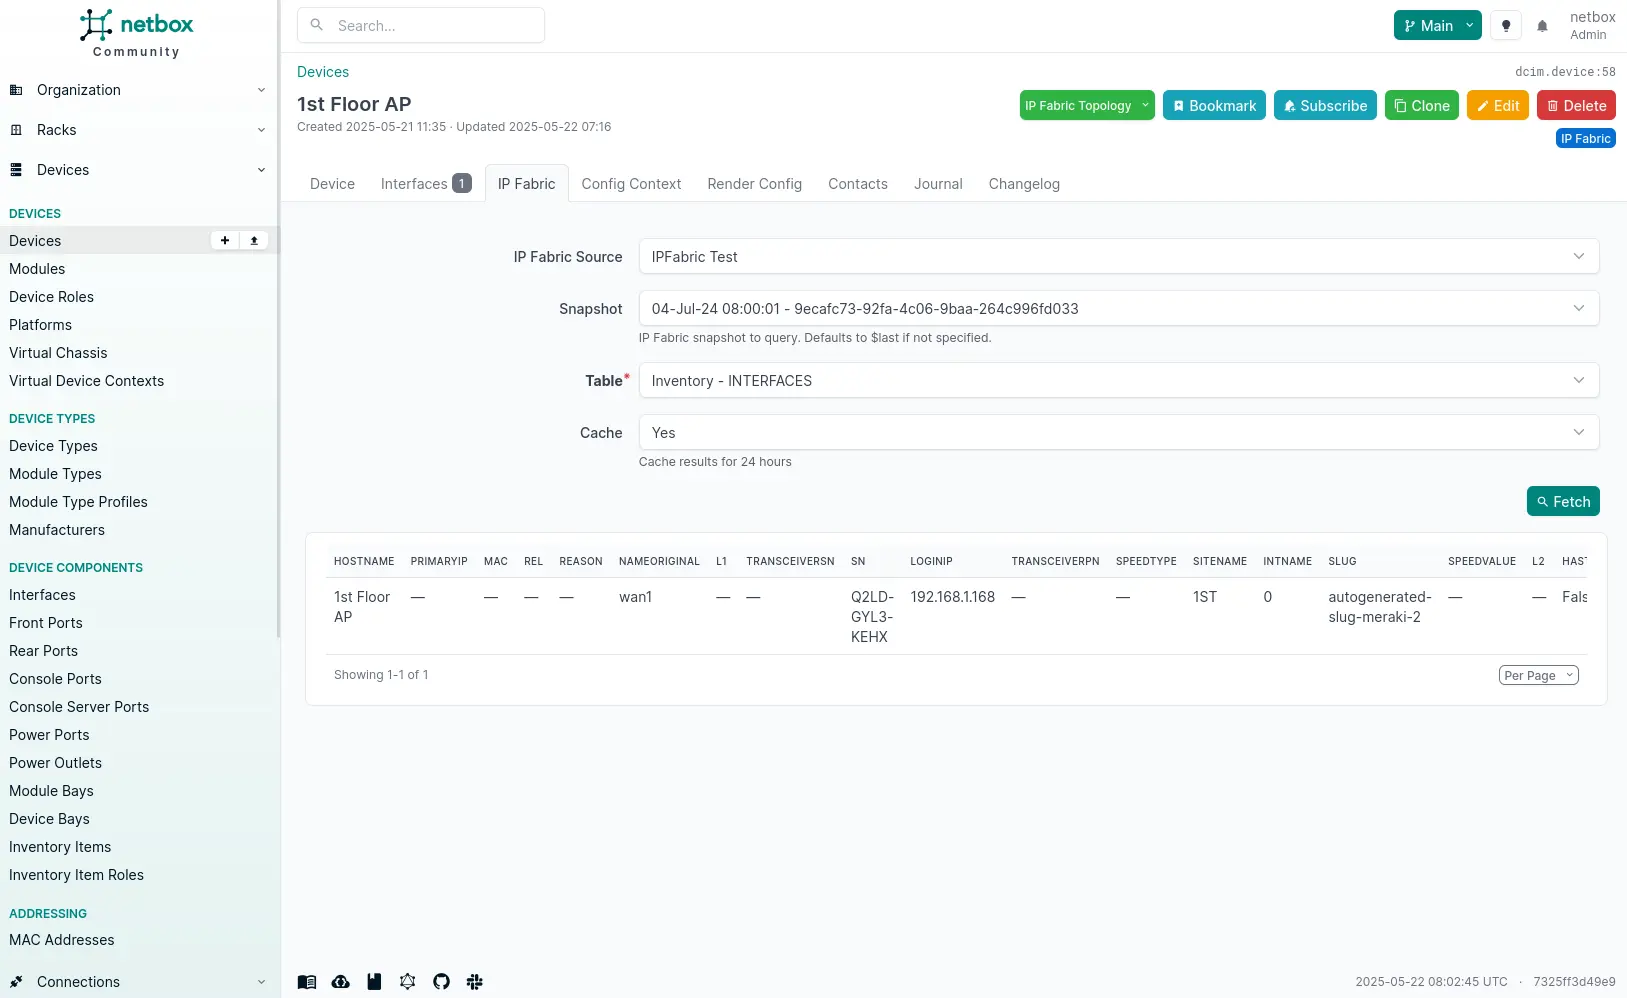Click the orange Edit button
The image size is (1627, 998).
1497,106
